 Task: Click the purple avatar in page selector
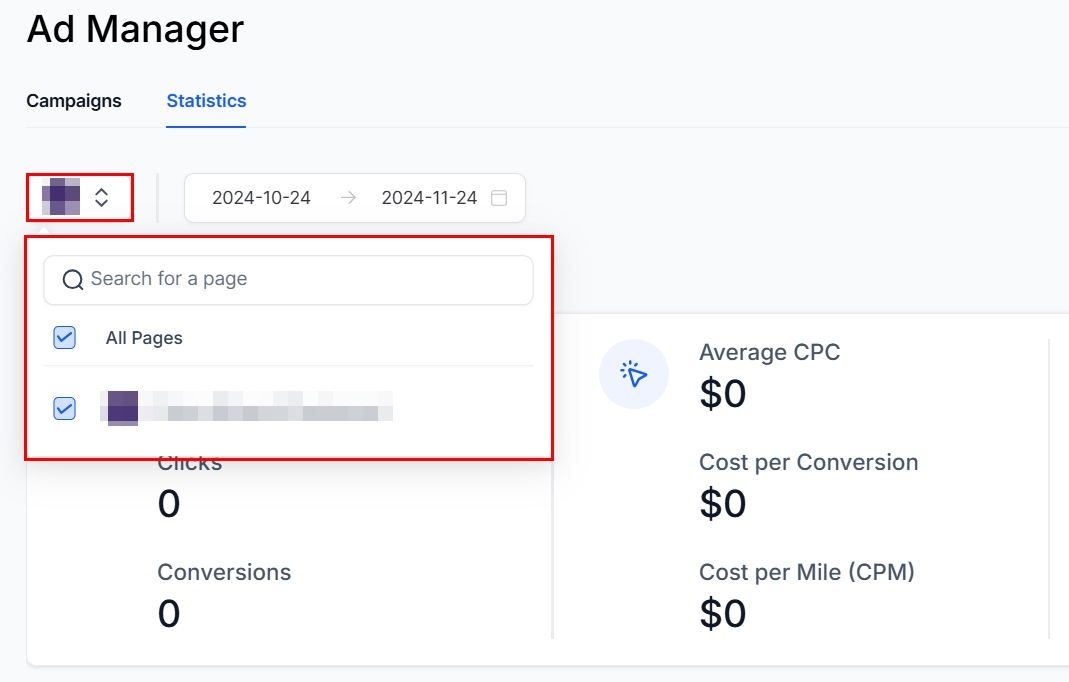(x=61, y=197)
